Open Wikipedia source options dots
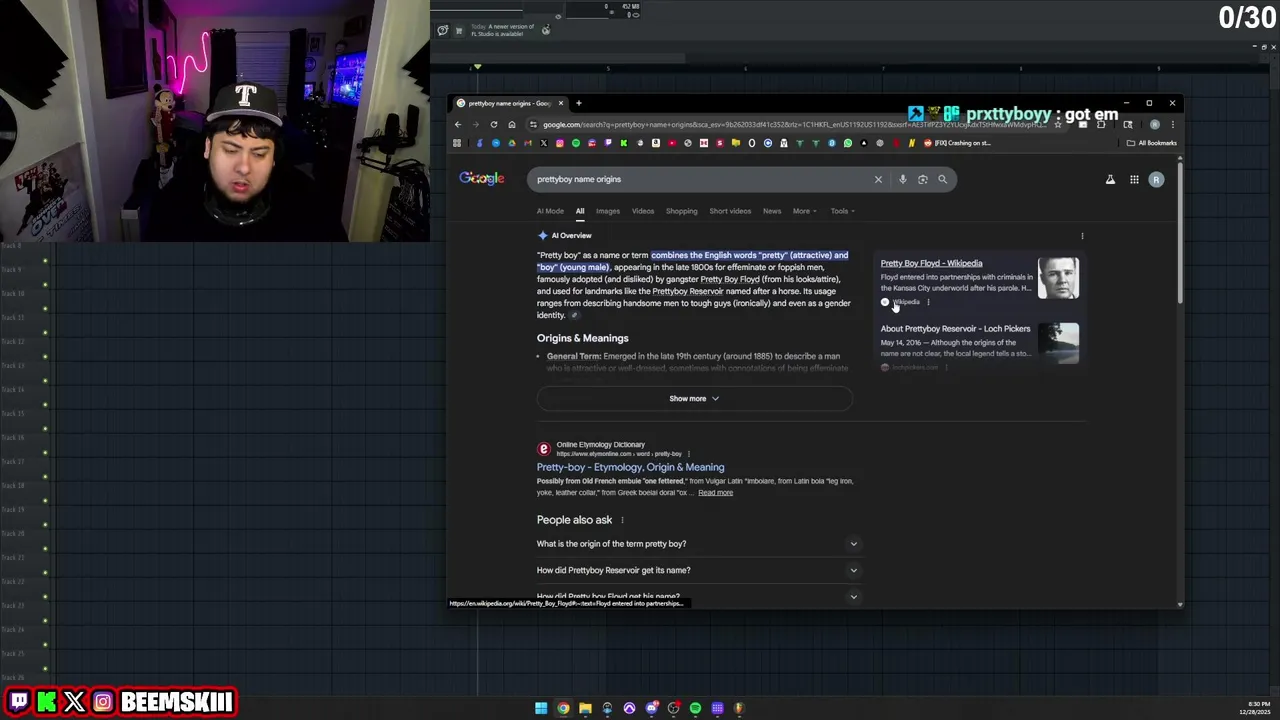 tap(928, 302)
